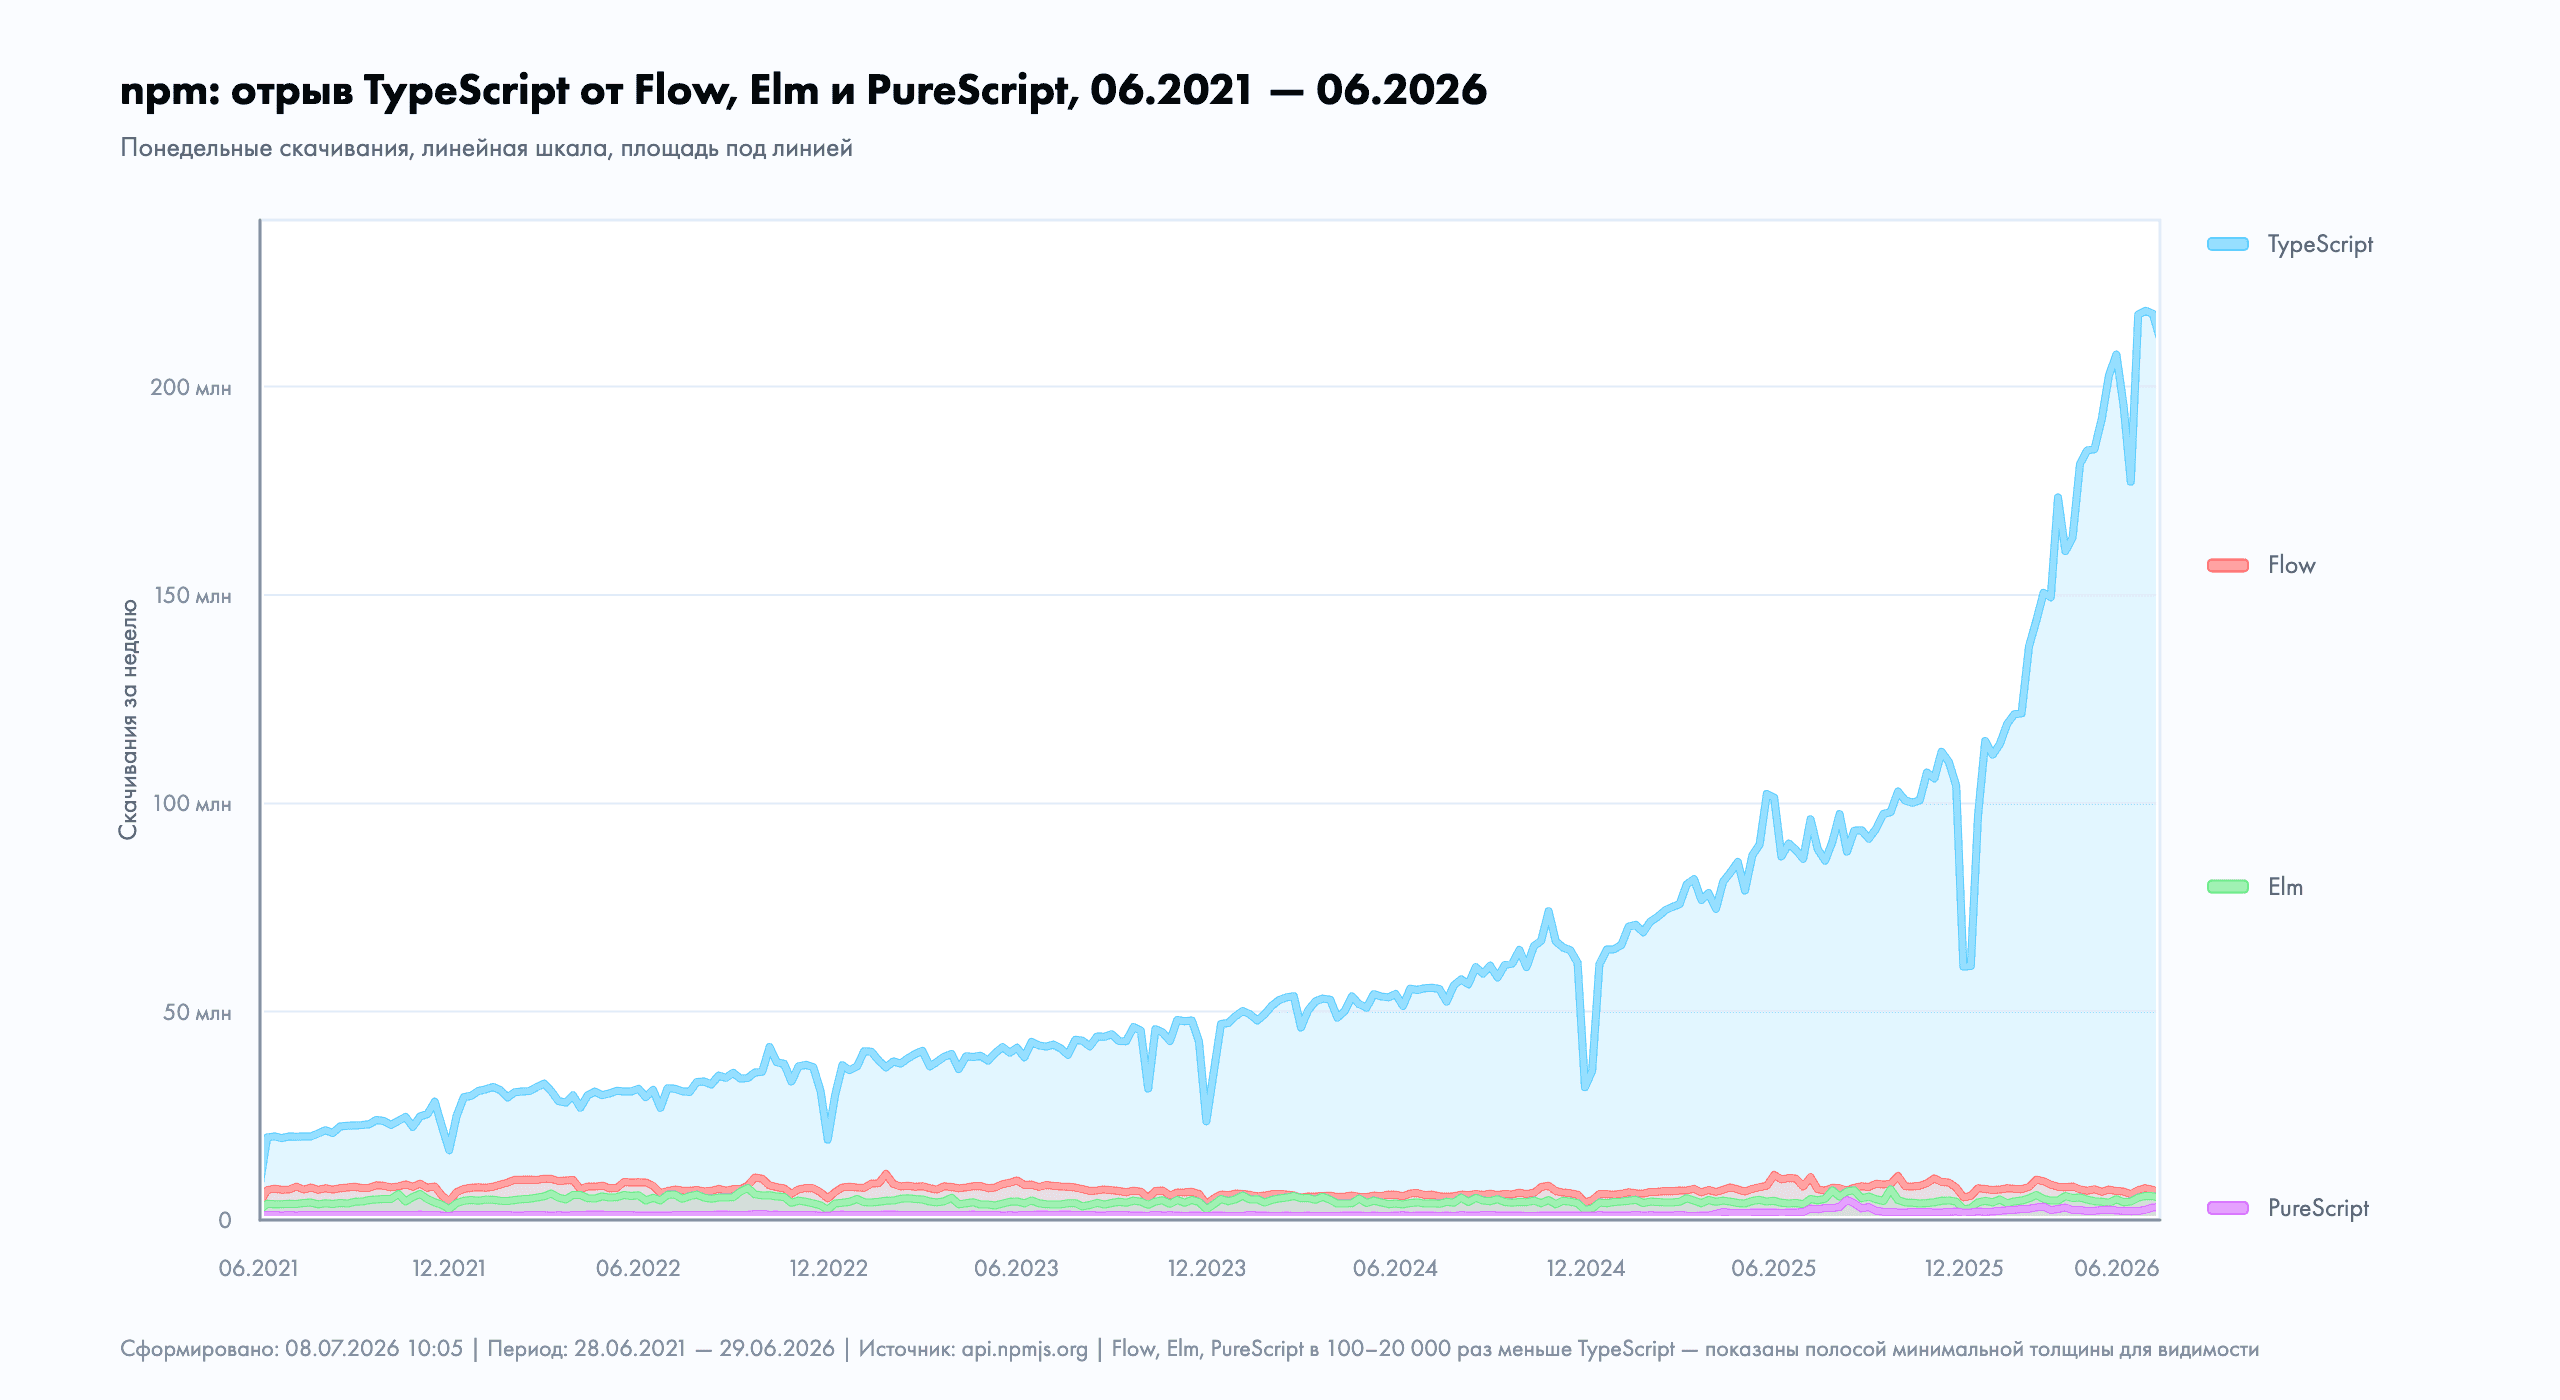Image resolution: width=2560 pixels, height=1400 pixels.
Task: Click the '12.2025' x-axis label
Action: tap(1964, 1269)
